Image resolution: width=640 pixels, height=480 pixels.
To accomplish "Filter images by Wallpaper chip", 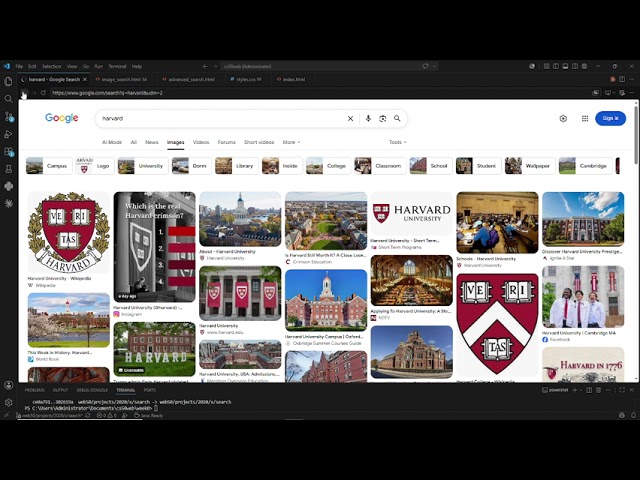I will 530,166.
